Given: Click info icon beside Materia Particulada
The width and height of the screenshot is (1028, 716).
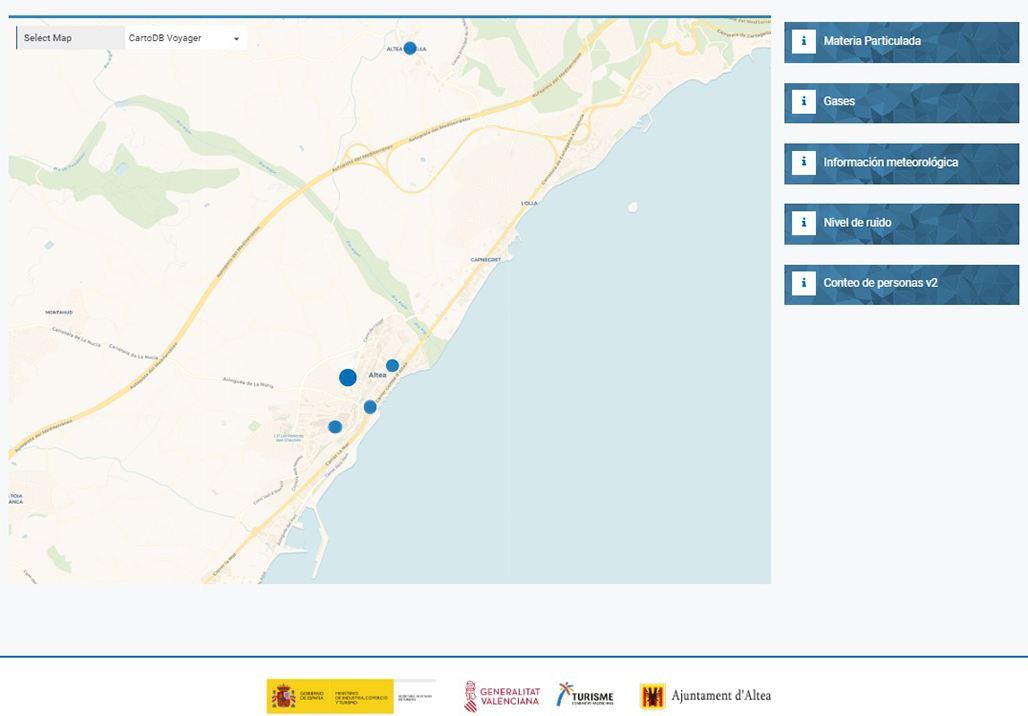Looking at the screenshot, I should (803, 41).
